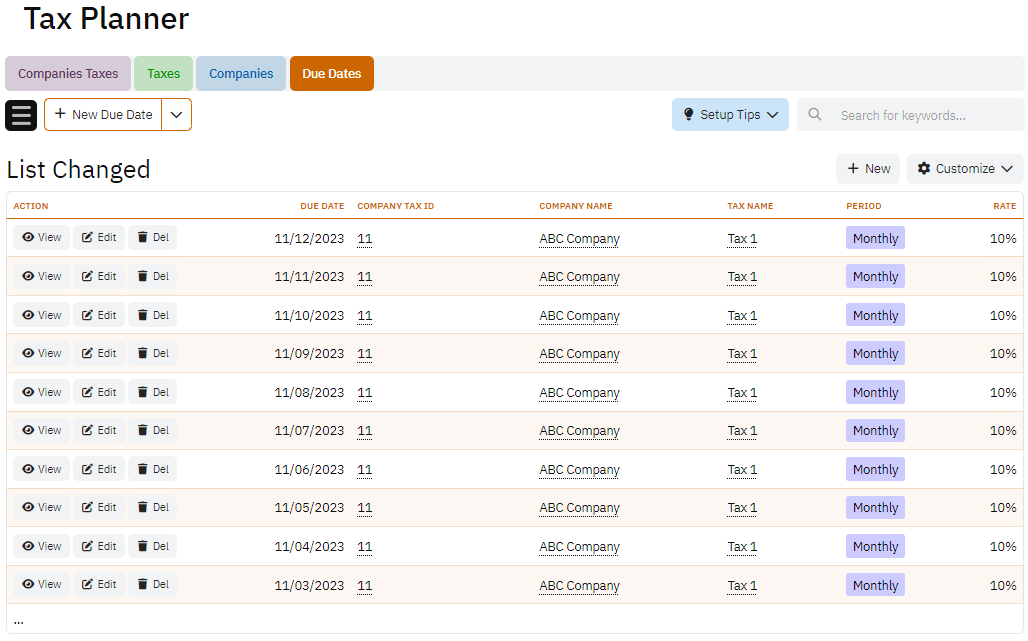1028x641 pixels.
Task: Open the Customize dropdown menu
Action: click(x=964, y=169)
